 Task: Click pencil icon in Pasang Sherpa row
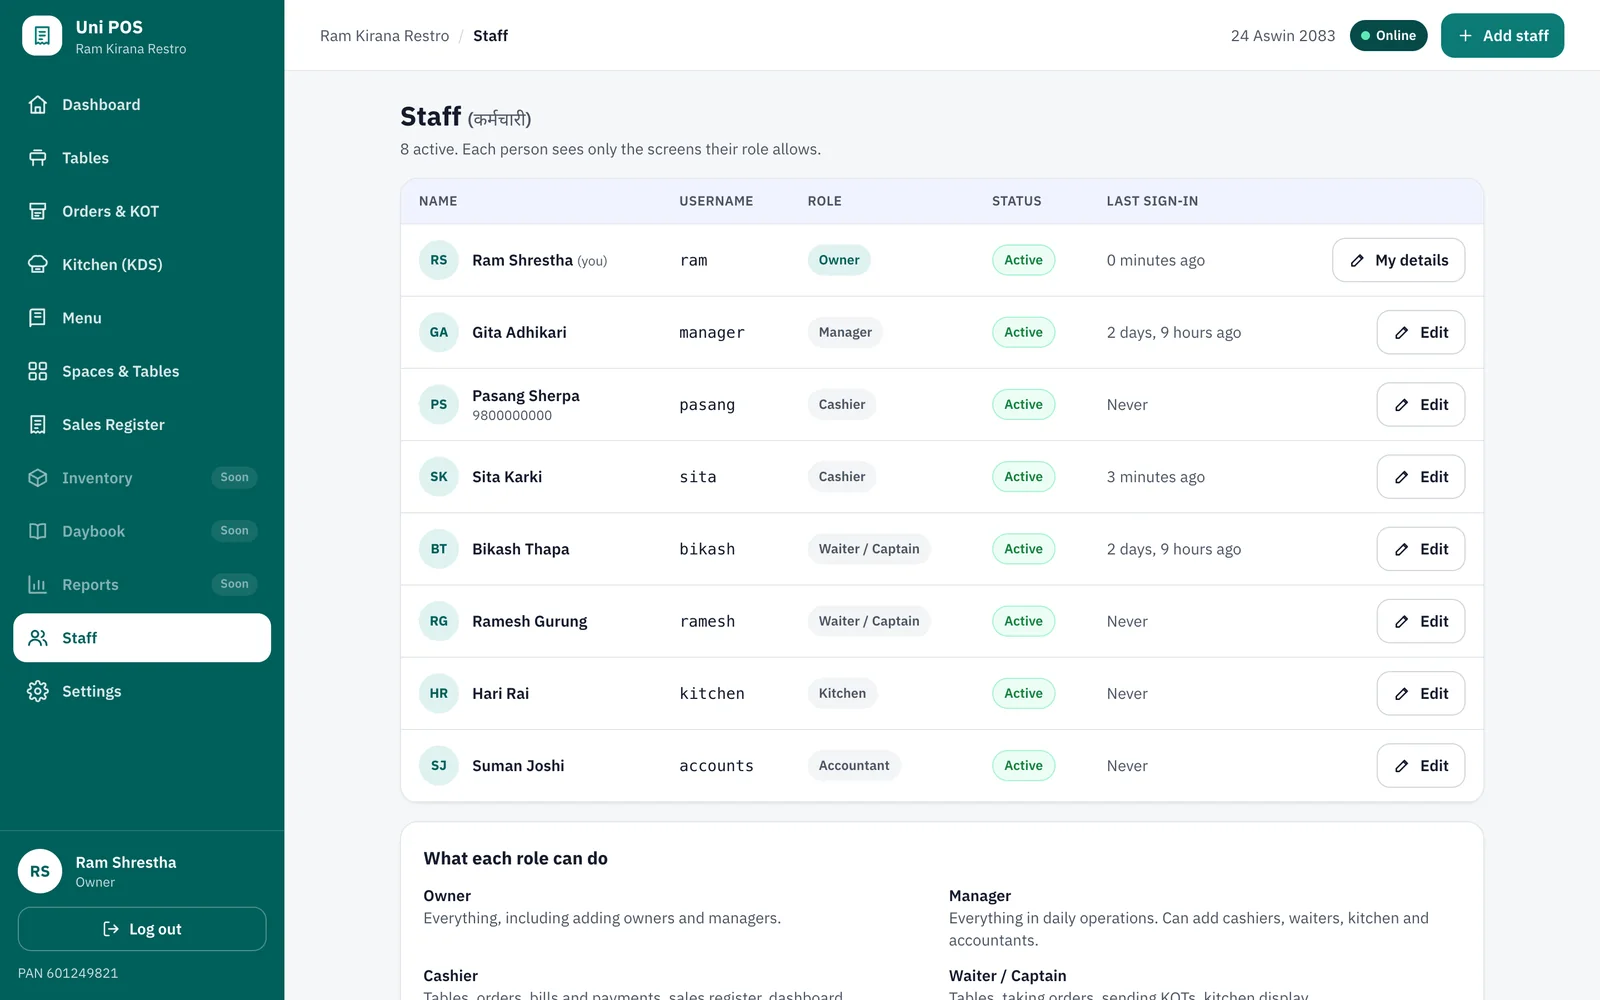pos(1402,405)
